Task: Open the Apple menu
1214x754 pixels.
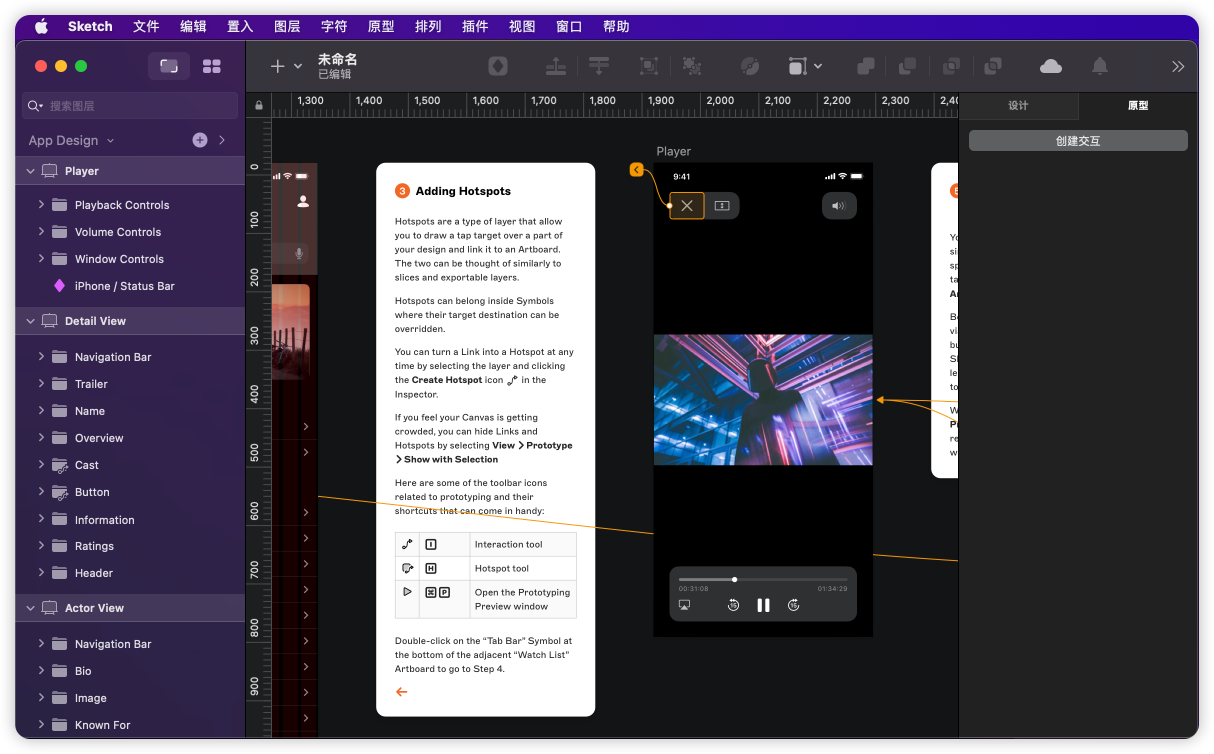Action: (42, 27)
